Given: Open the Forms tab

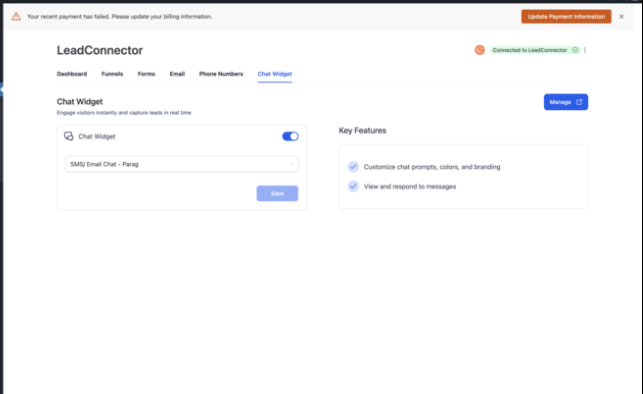Looking at the screenshot, I should (146, 74).
